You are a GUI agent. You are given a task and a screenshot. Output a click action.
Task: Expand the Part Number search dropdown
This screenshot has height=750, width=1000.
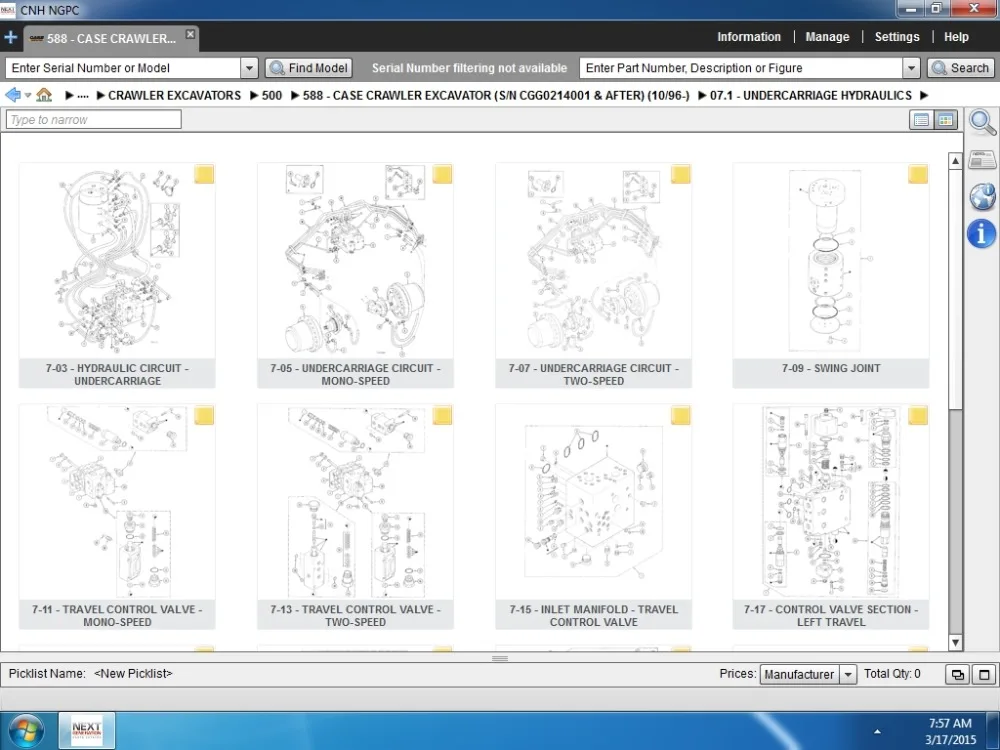pyautogui.click(x=911, y=68)
